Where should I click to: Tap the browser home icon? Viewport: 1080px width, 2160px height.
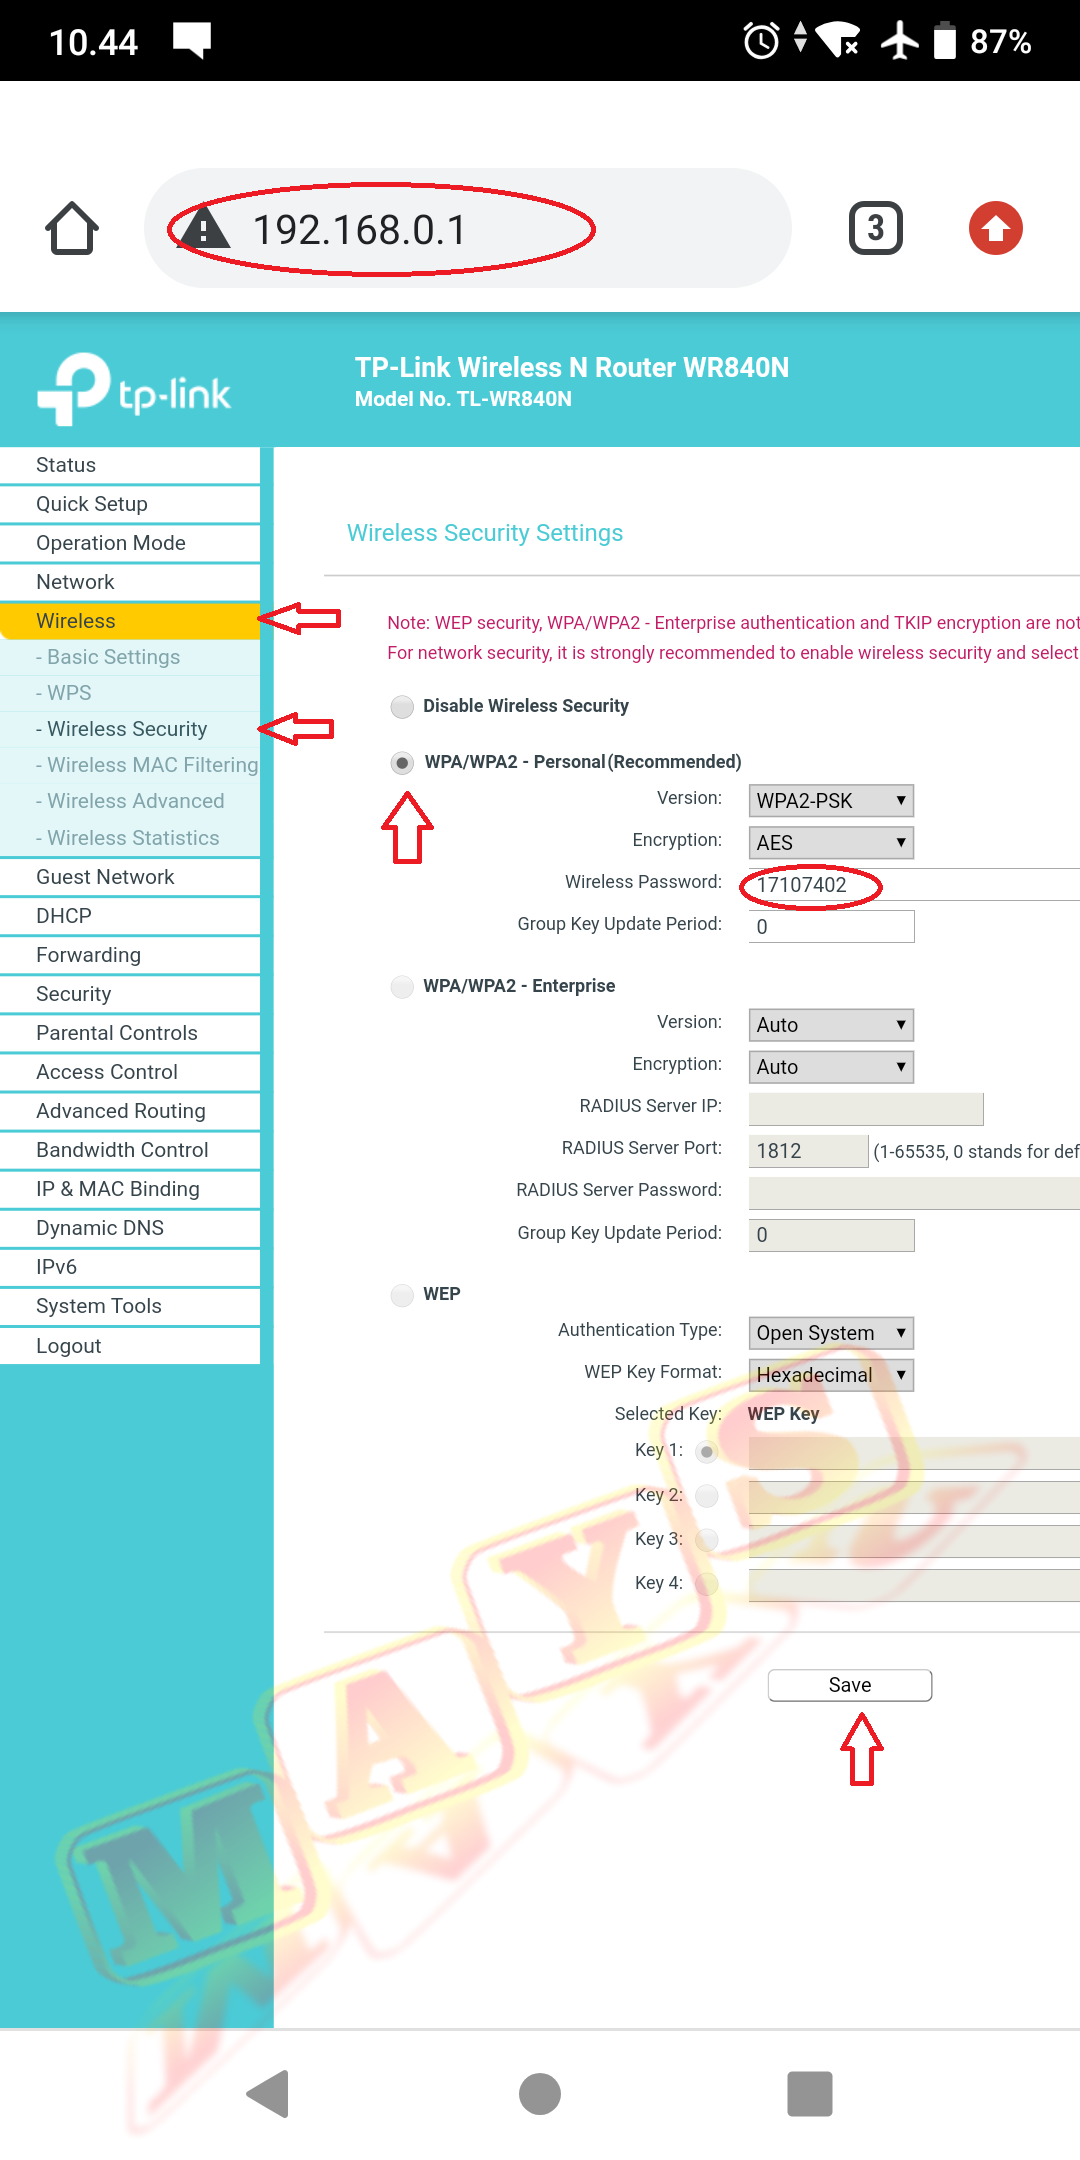pos(72,229)
